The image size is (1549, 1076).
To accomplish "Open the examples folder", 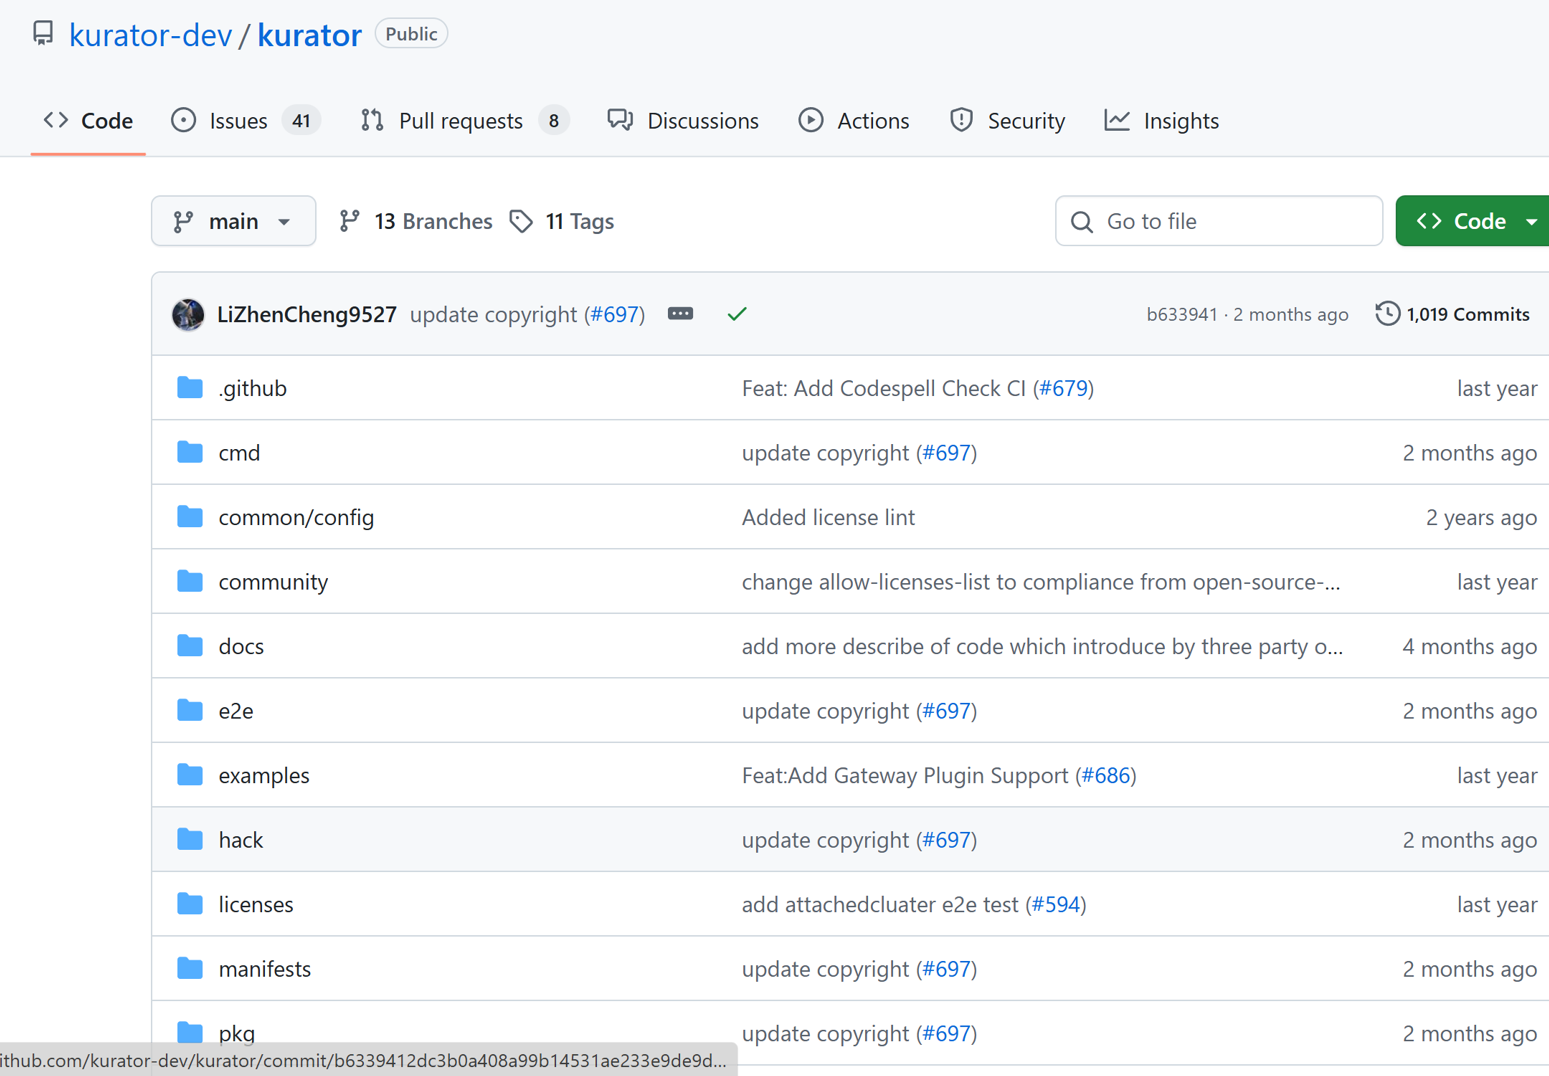I will pyautogui.click(x=264, y=775).
